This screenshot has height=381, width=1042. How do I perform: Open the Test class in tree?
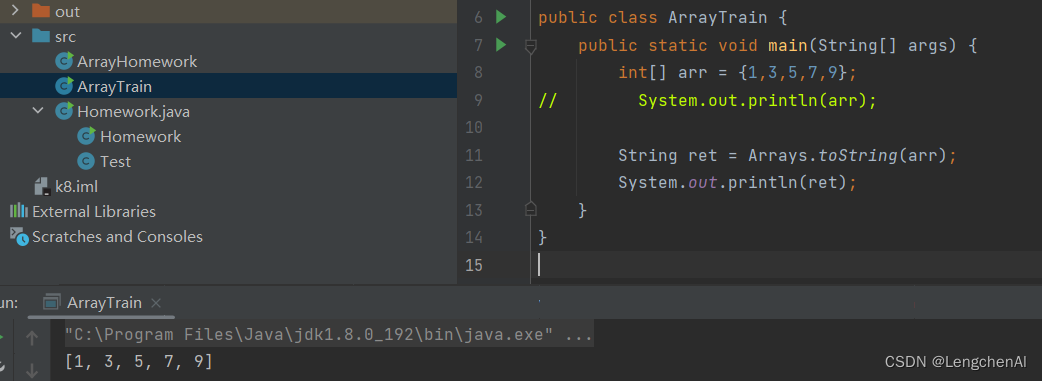(116, 162)
